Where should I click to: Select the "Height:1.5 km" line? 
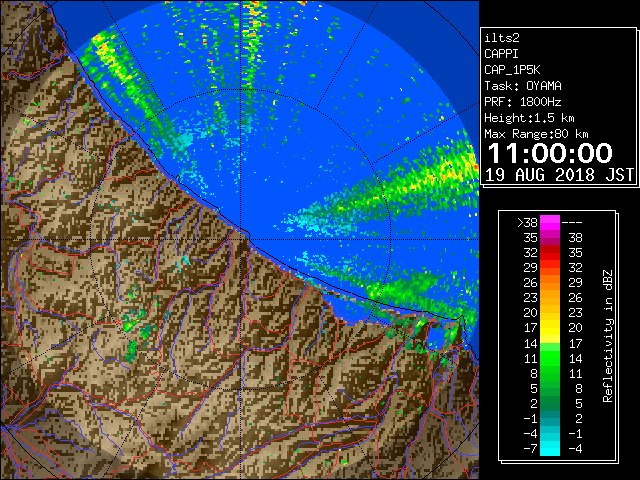[529, 118]
